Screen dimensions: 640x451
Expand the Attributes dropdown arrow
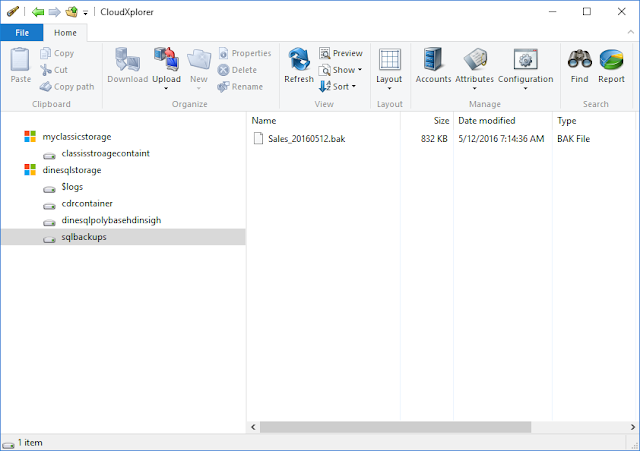475,89
